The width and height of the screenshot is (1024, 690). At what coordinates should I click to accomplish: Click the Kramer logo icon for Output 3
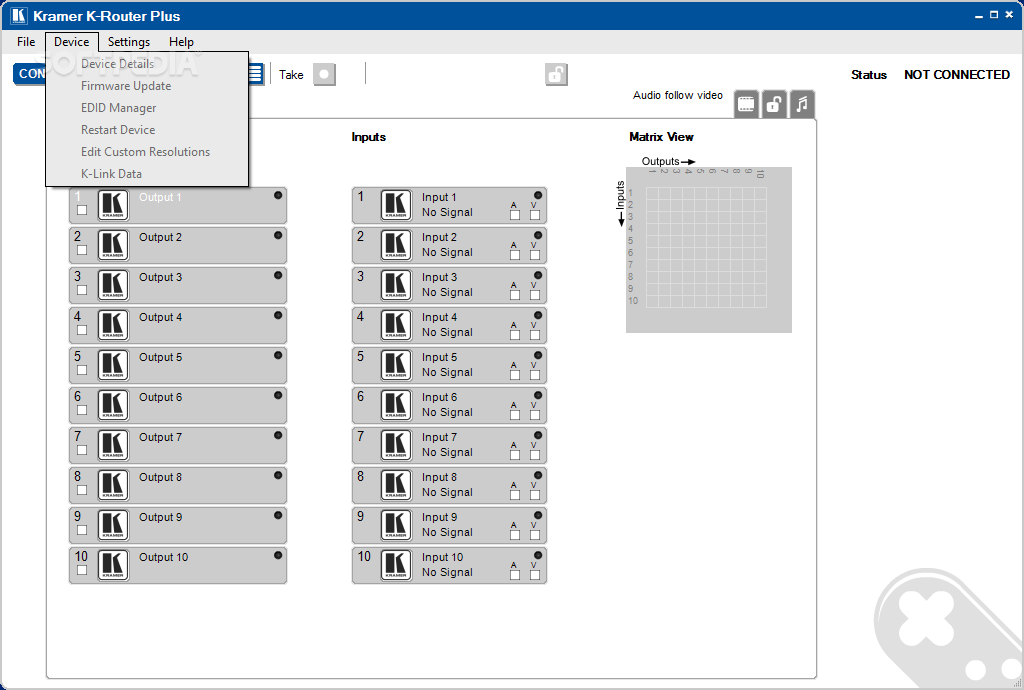click(113, 285)
